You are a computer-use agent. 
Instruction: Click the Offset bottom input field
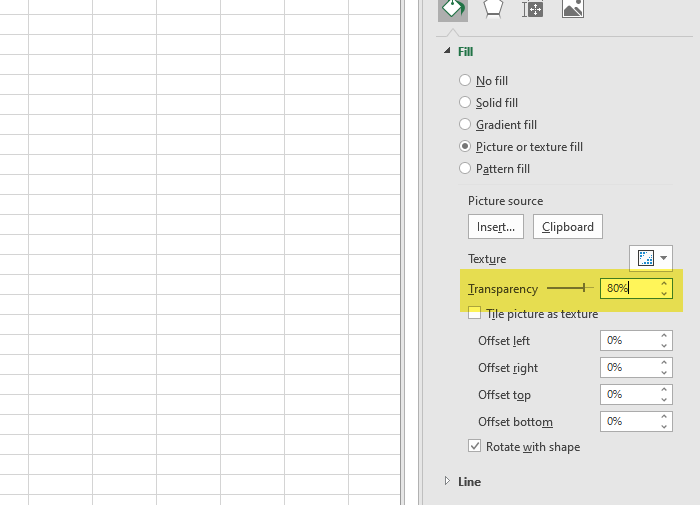[x=629, y=422]
